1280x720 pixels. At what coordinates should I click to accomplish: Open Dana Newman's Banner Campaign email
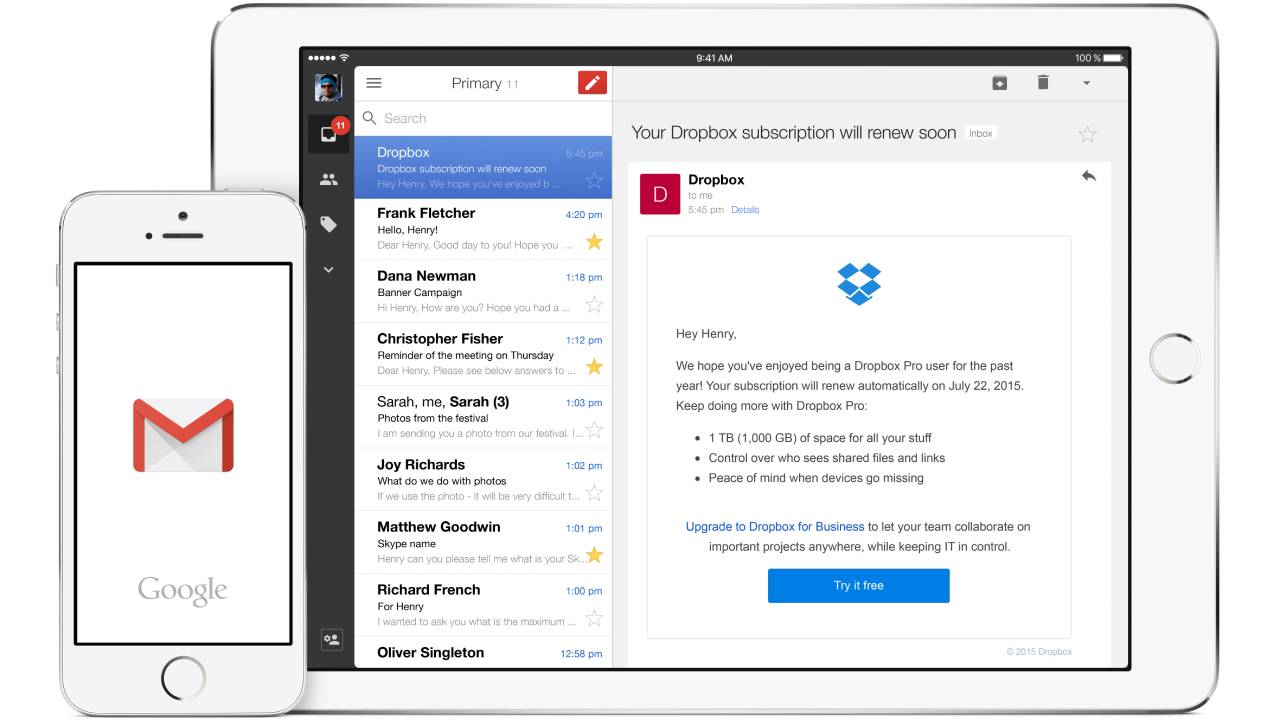(483, 291)
